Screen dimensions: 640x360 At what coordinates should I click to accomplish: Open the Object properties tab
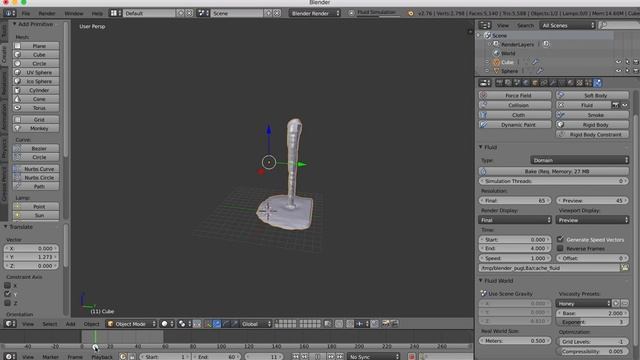535,83
